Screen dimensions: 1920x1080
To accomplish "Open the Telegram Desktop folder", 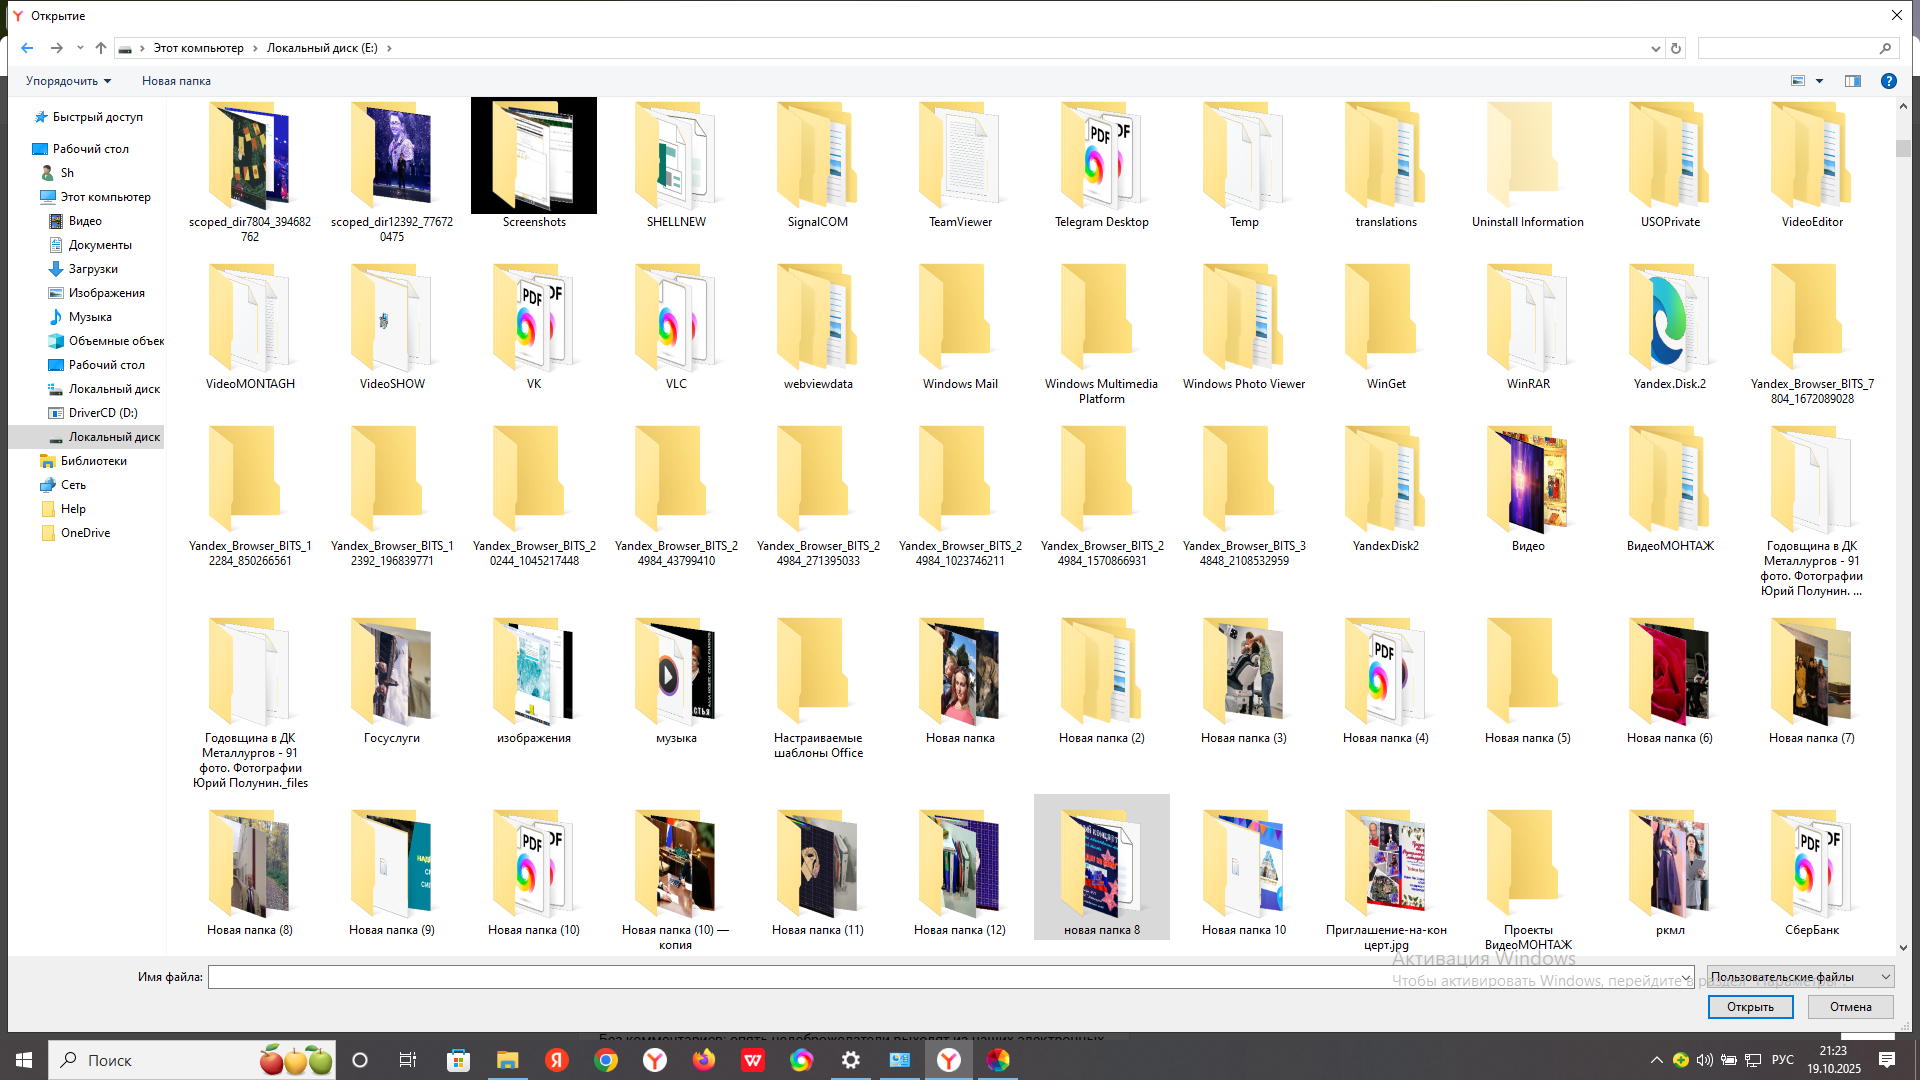I will tap(1101, 165).
